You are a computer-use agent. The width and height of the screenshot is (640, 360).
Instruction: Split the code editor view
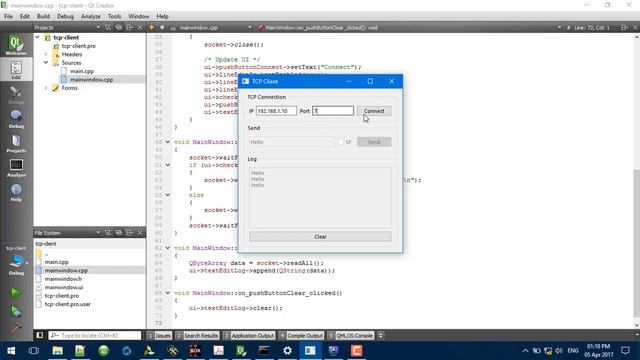[624, 27]
